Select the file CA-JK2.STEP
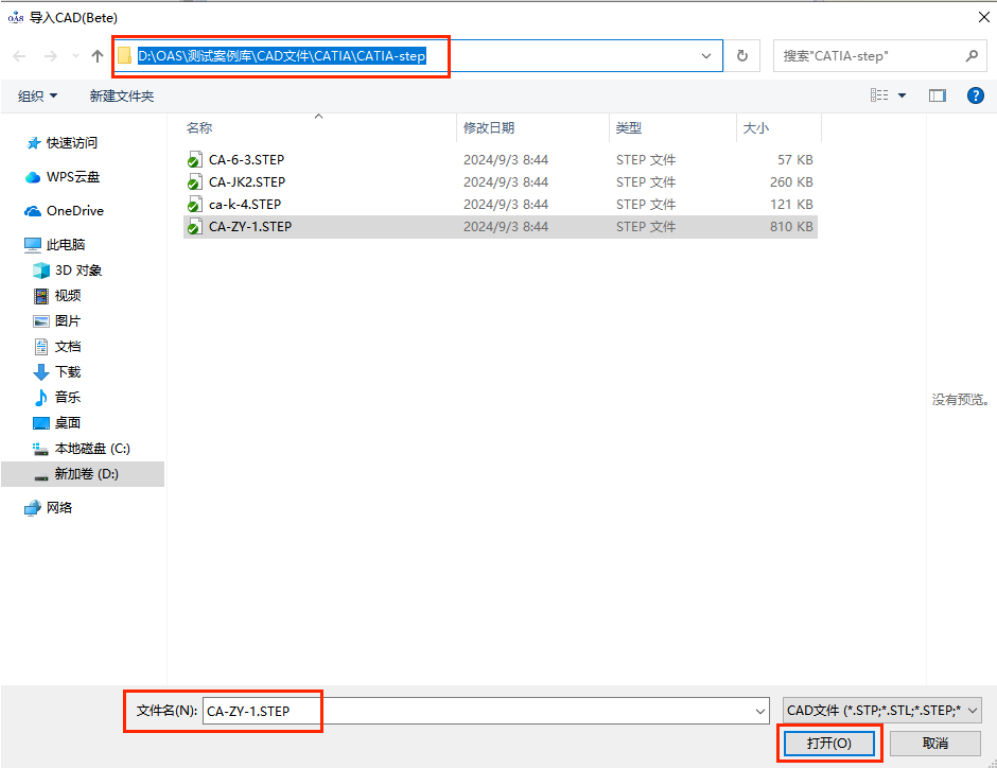Screen dimensions: 997x770 tap(500, 182)
